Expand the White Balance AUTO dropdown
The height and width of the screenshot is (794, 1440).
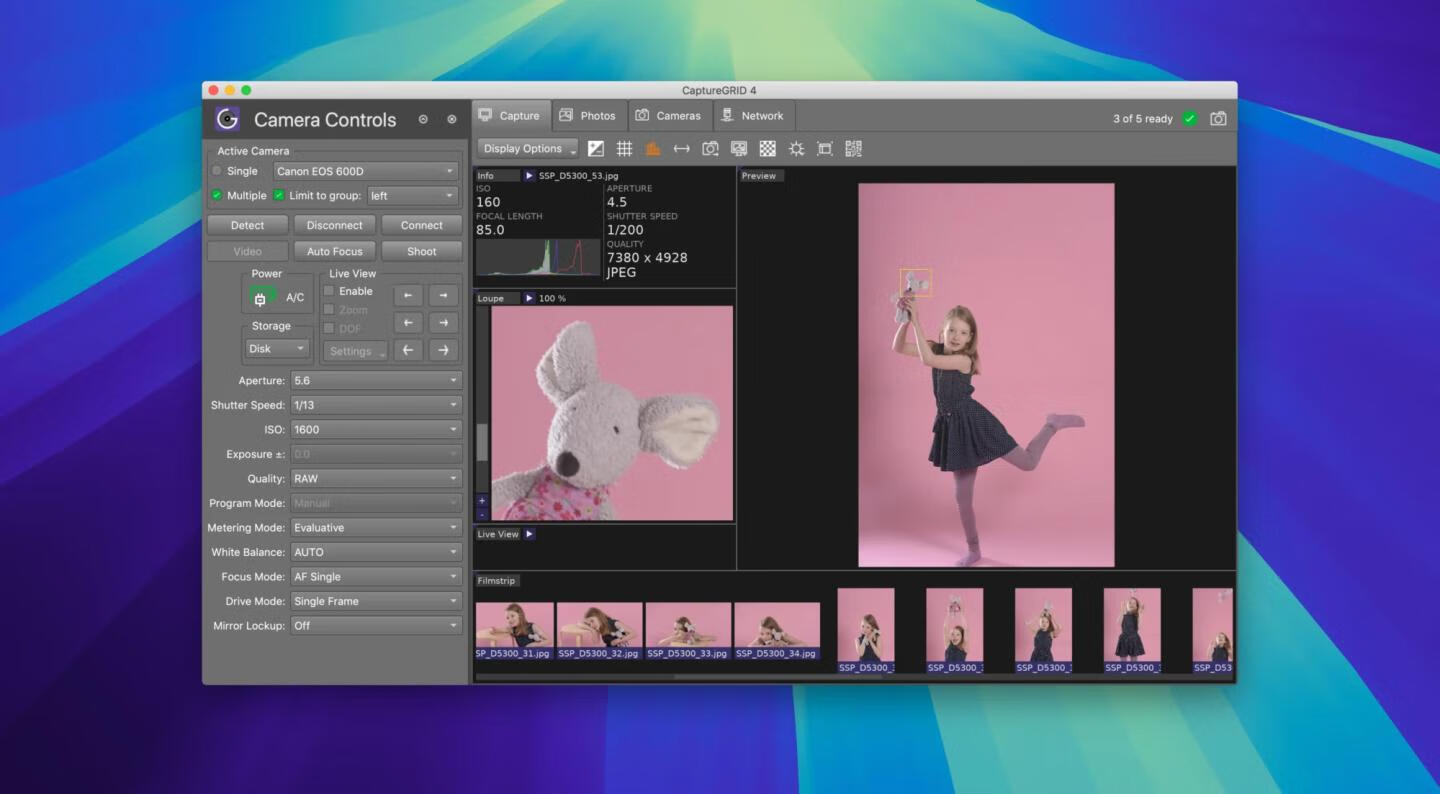pyautogui.click(x=375, y=552)
